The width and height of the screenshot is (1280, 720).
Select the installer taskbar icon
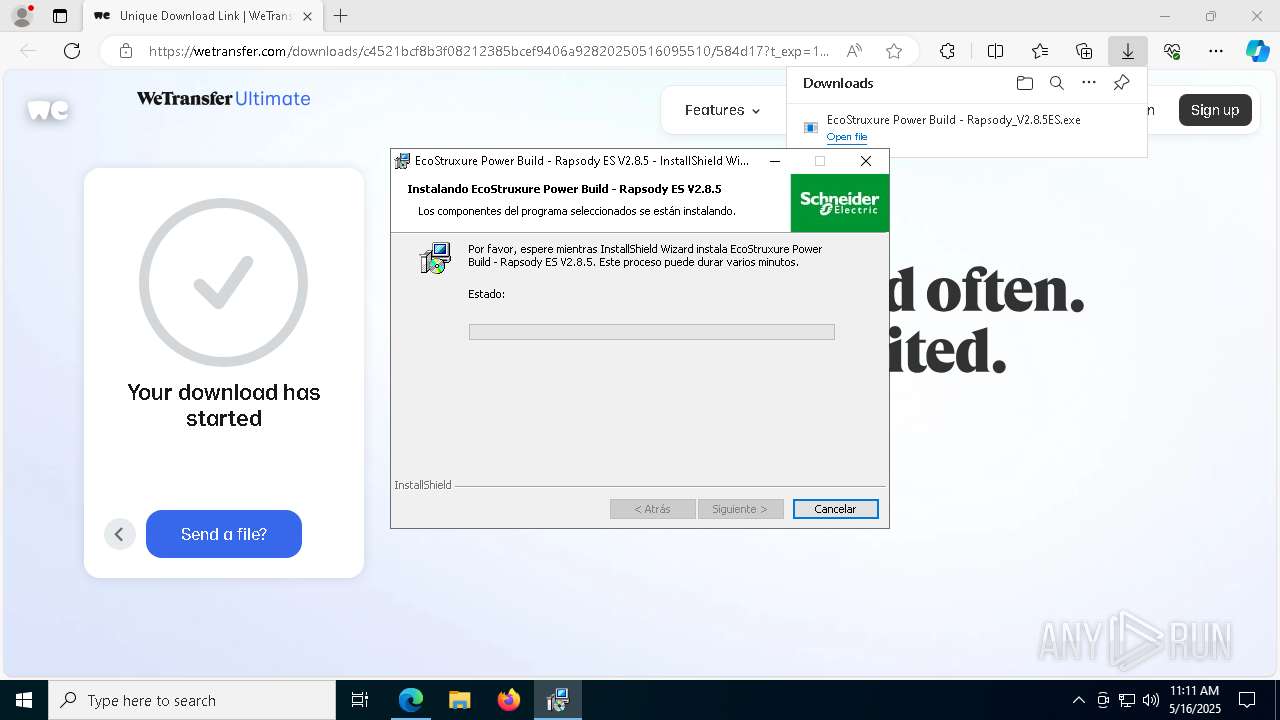click(x=557, y=700)
